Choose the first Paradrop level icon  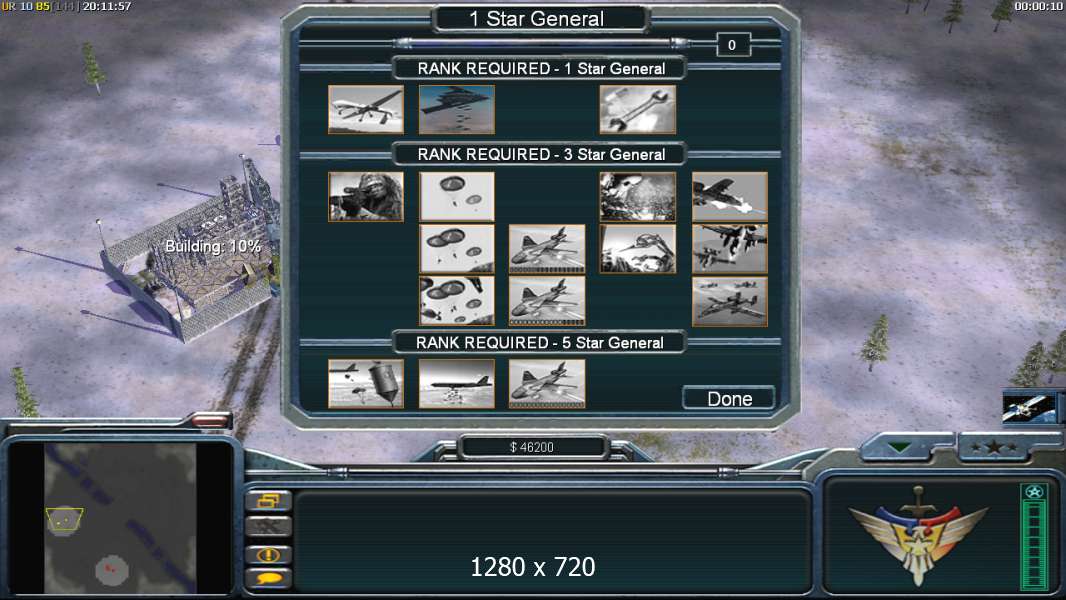coord(457,196)
